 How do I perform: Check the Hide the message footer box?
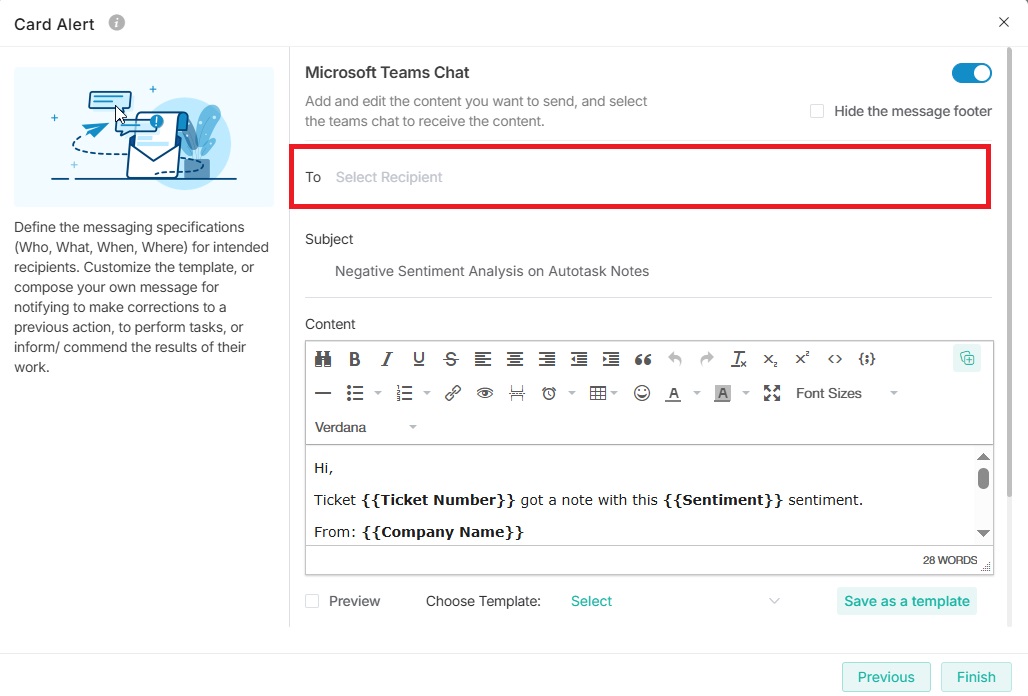coord(817,111)
